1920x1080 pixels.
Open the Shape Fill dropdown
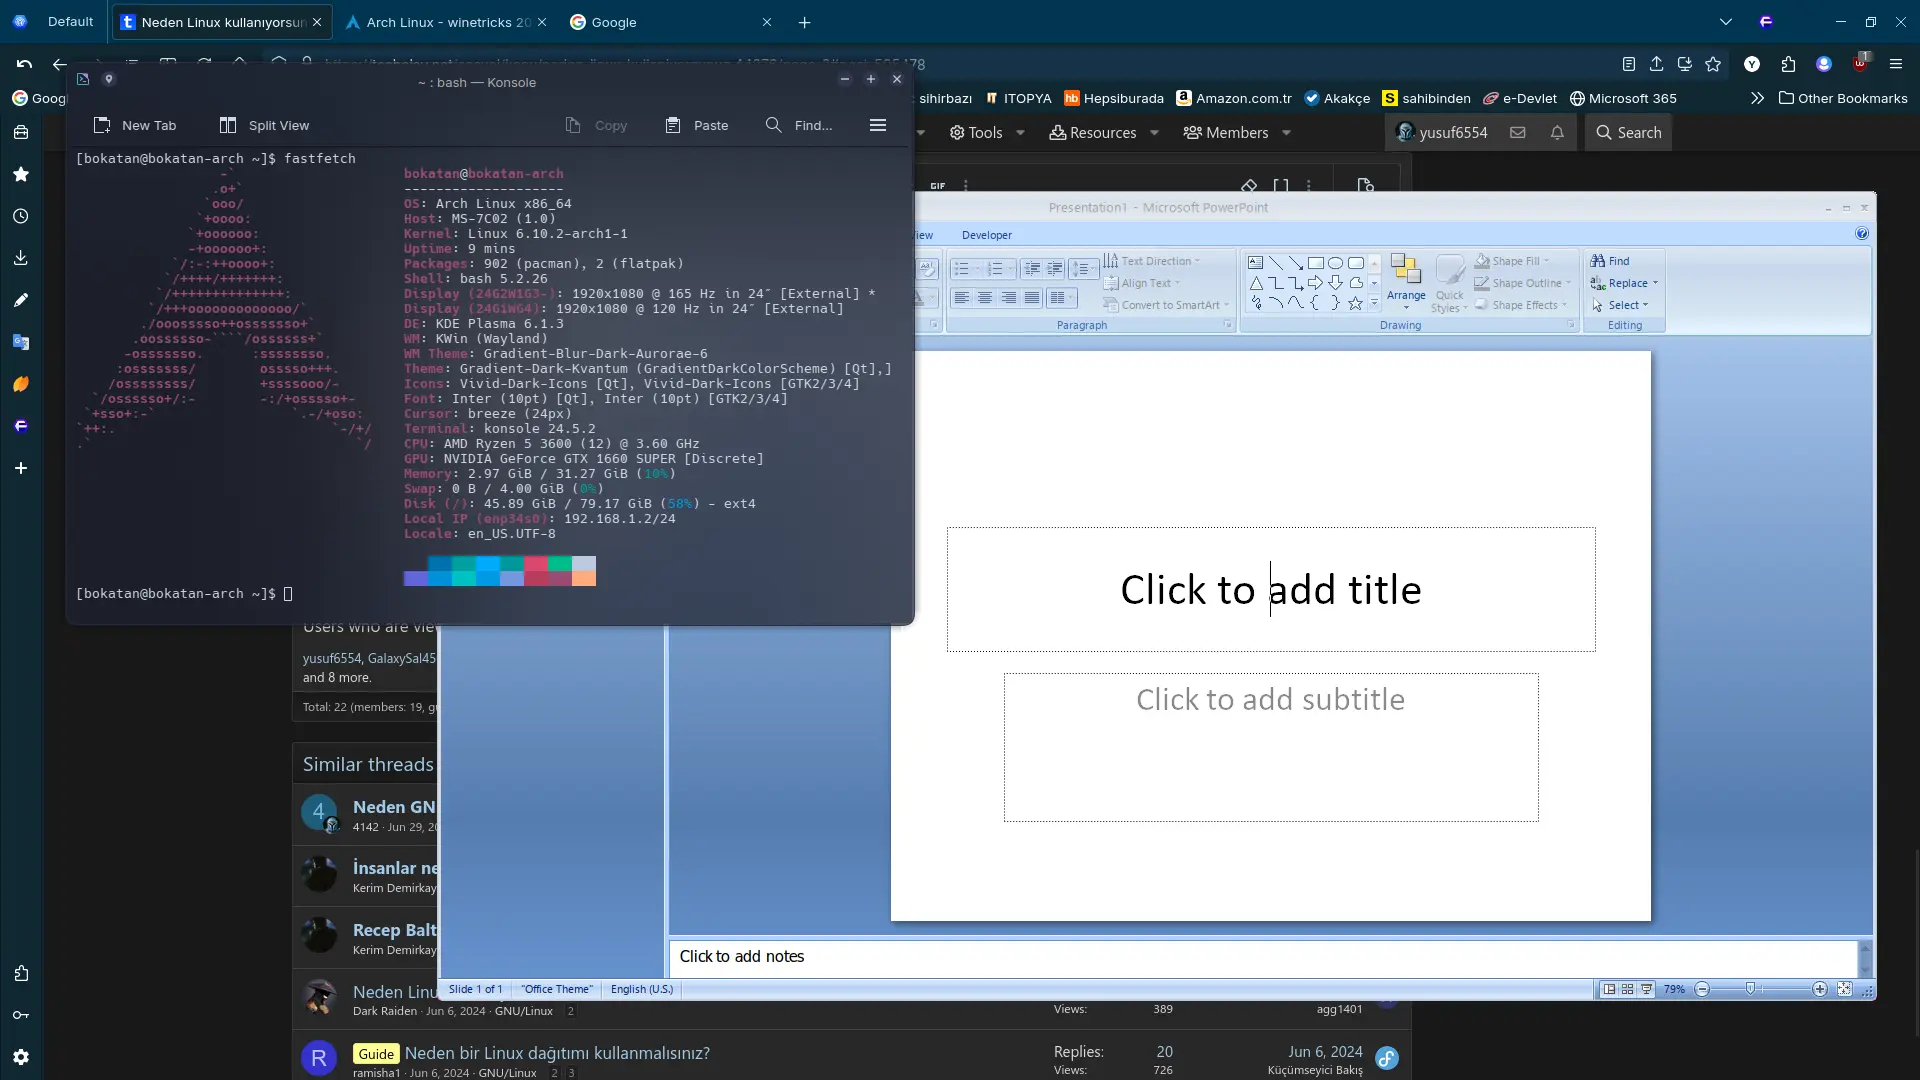[1512, 261]
